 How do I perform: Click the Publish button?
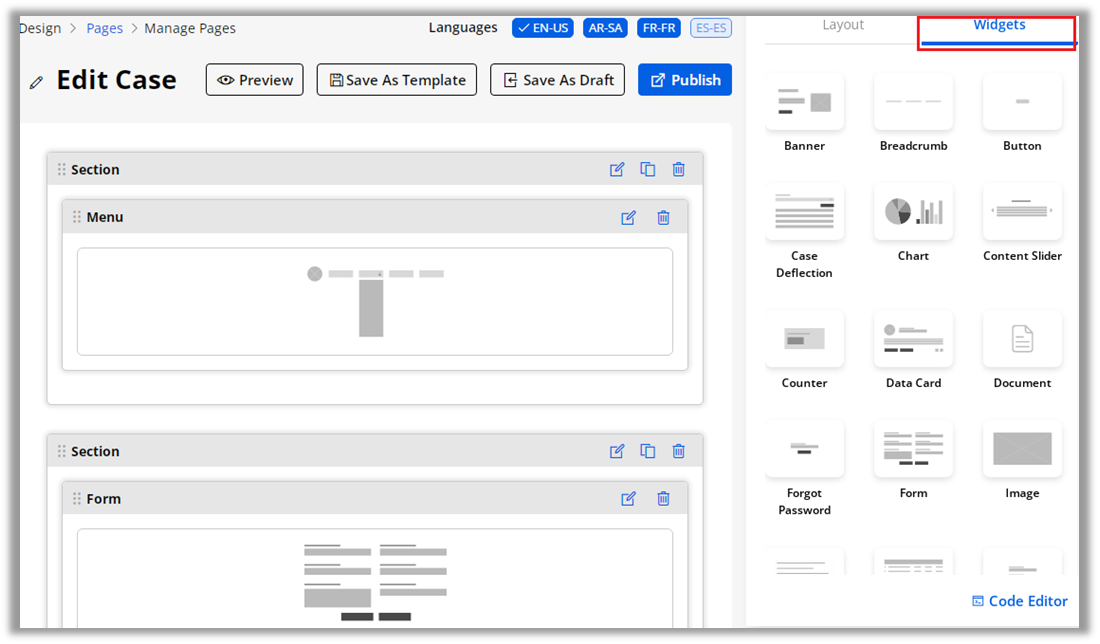[x=685, y=80]
